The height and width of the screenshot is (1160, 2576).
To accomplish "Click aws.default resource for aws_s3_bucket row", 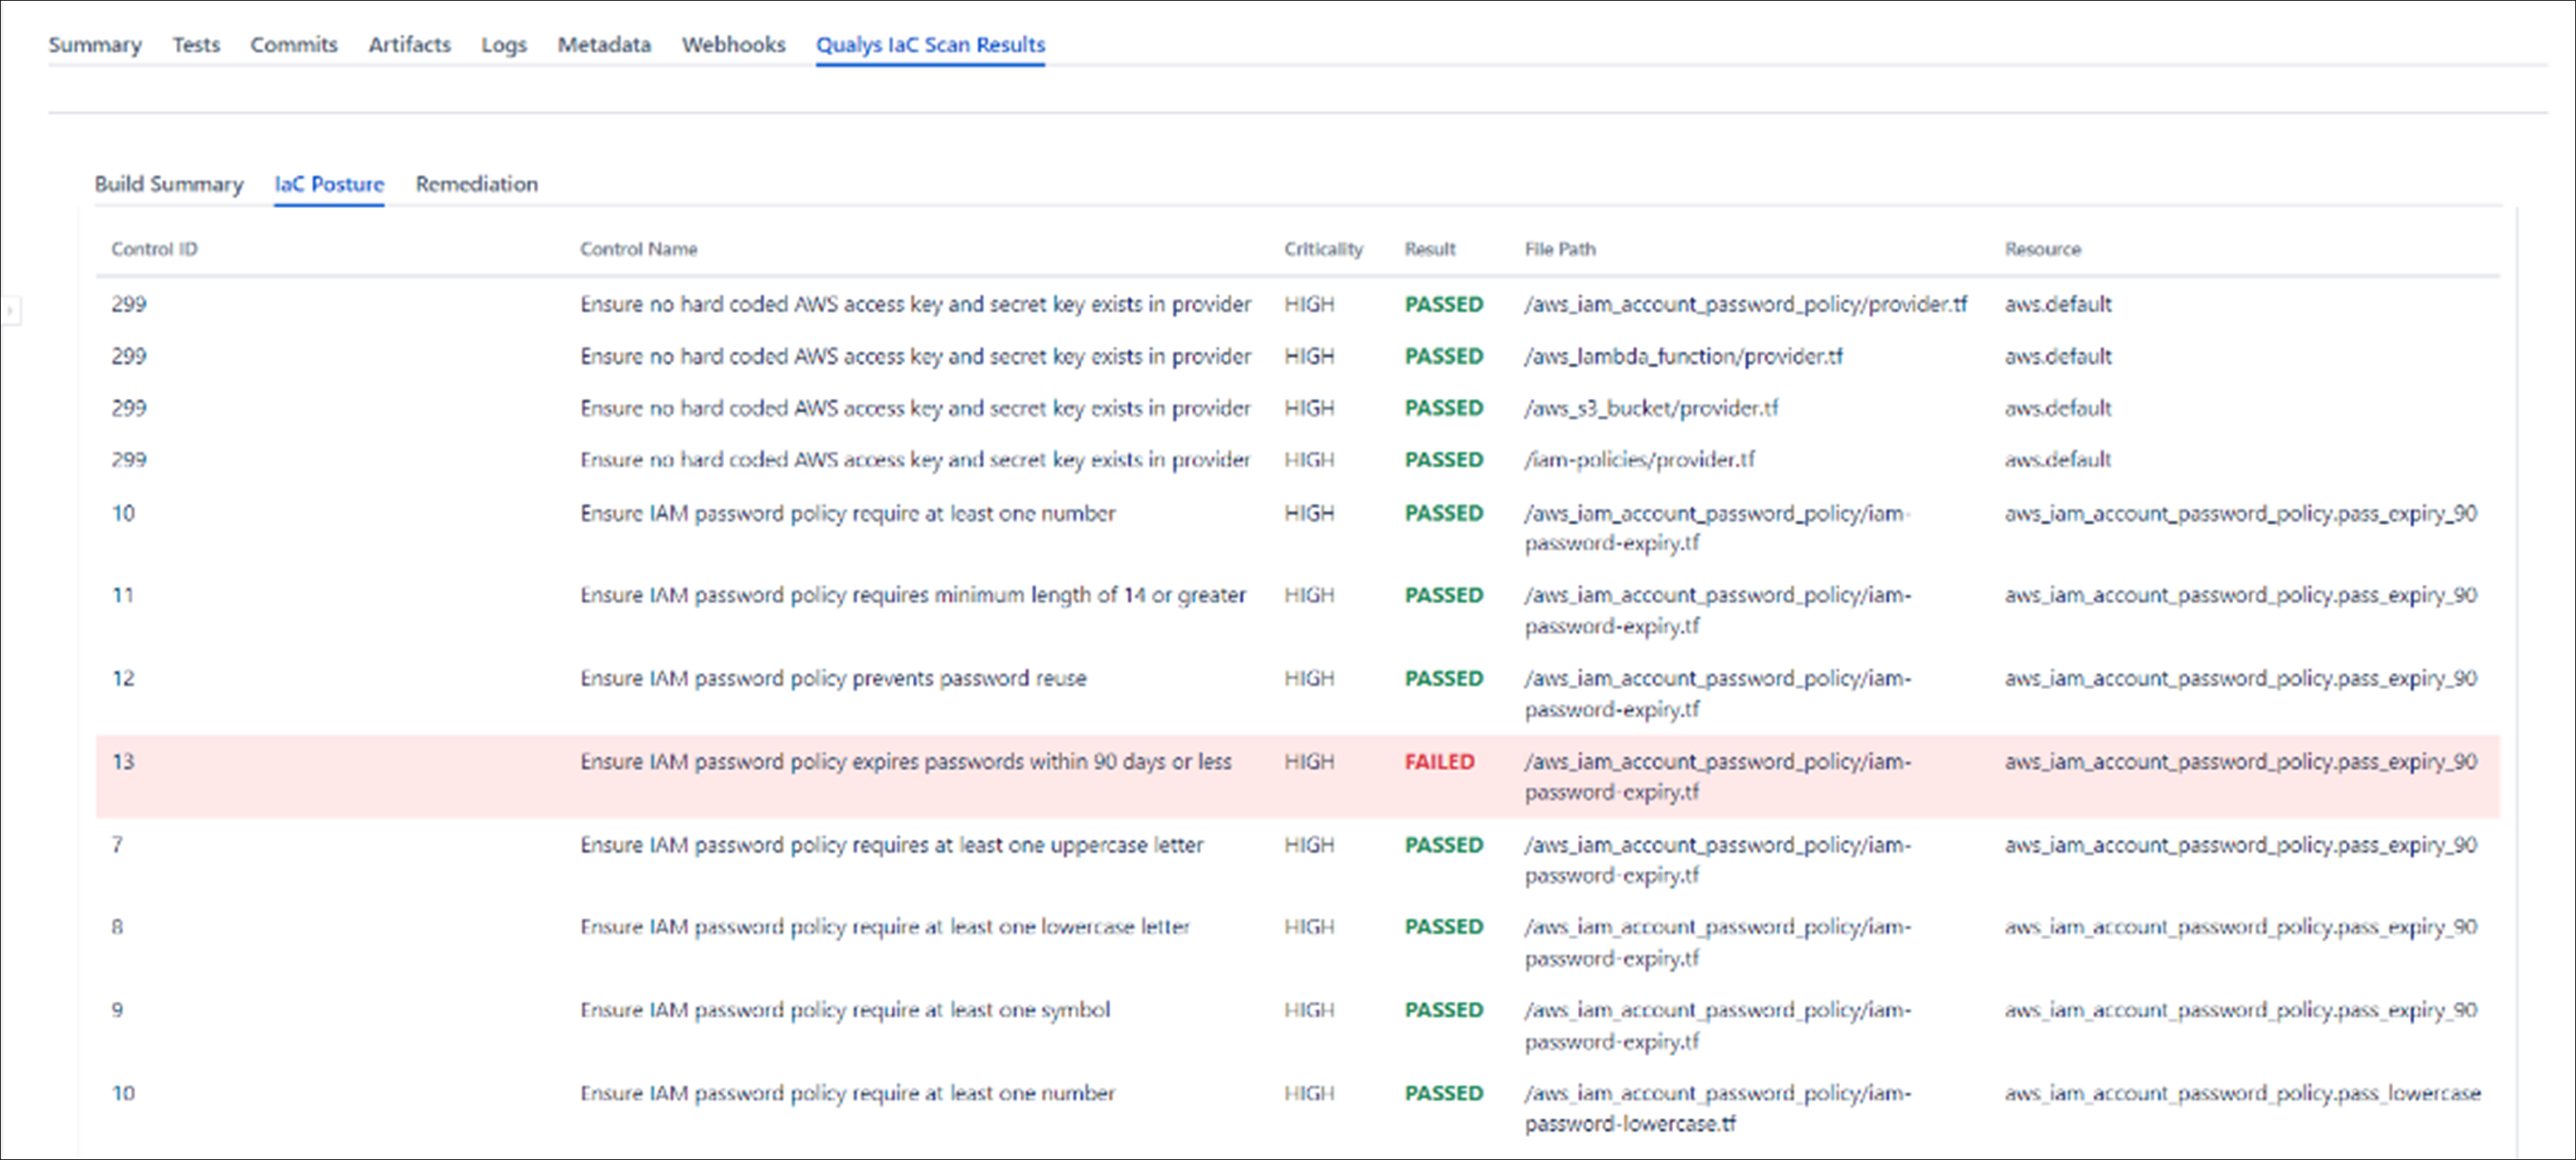I will pos(2057,409).
